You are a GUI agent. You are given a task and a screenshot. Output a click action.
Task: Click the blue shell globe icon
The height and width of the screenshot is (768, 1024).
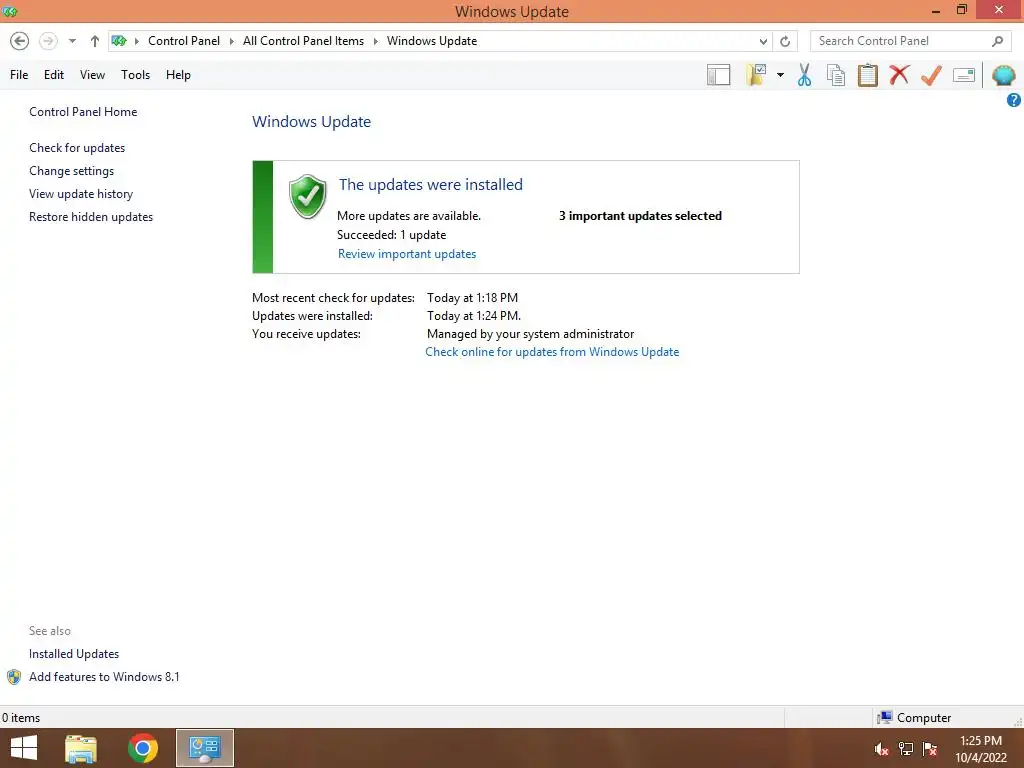[1004, 75]
